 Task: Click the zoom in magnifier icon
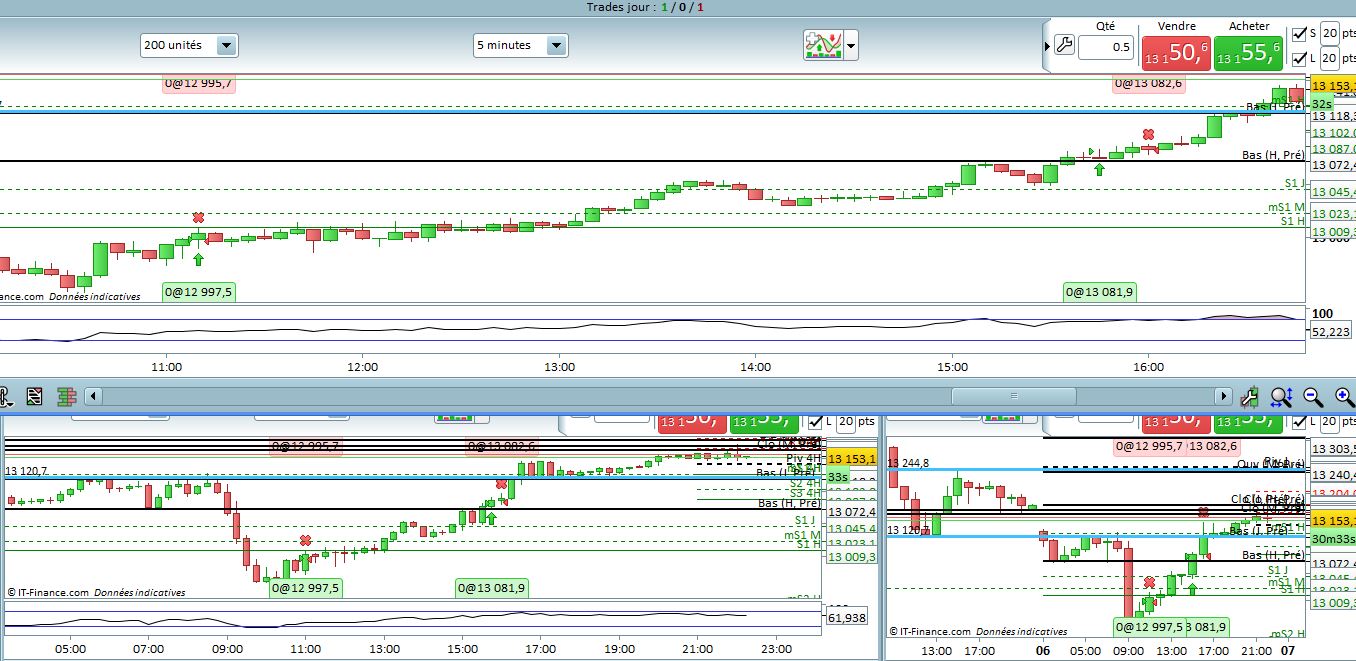[1344, 397]
